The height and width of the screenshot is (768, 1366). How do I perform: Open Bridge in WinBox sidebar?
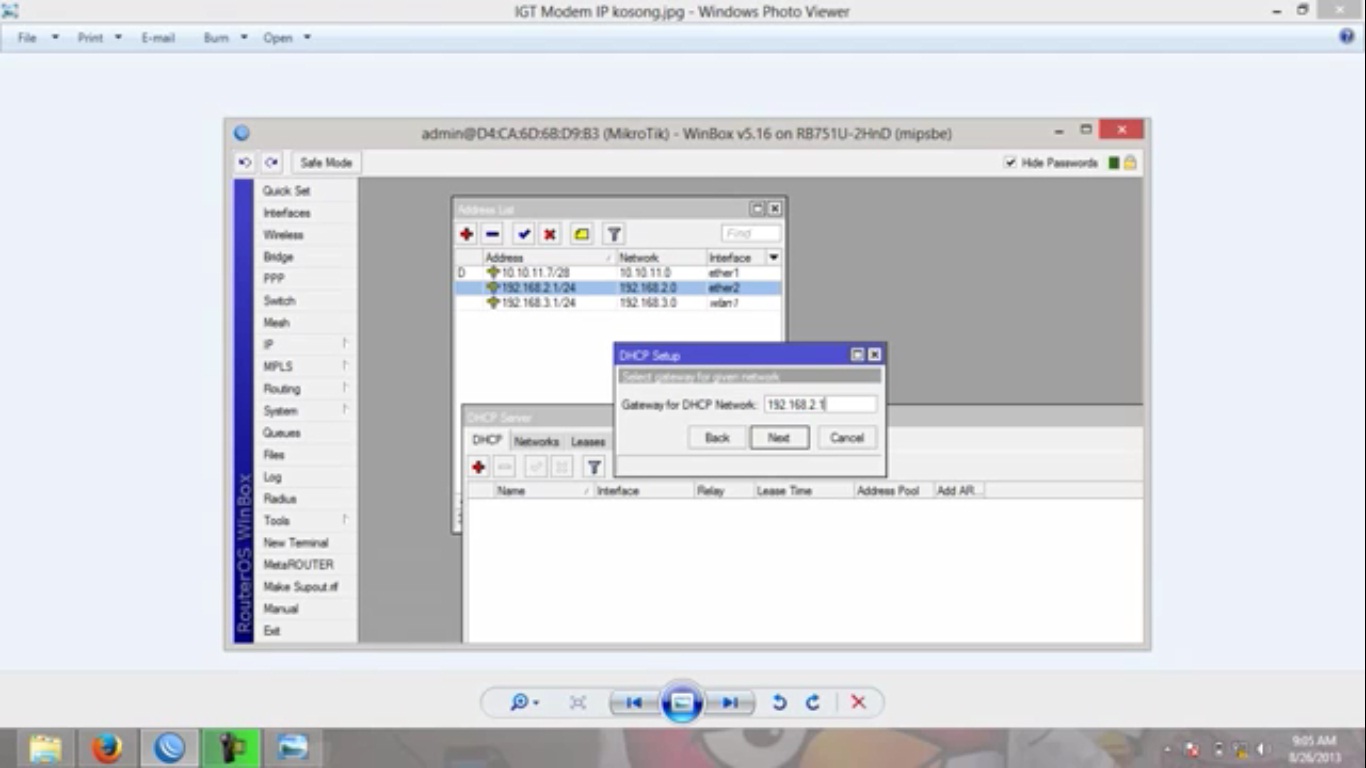[306, 256]
